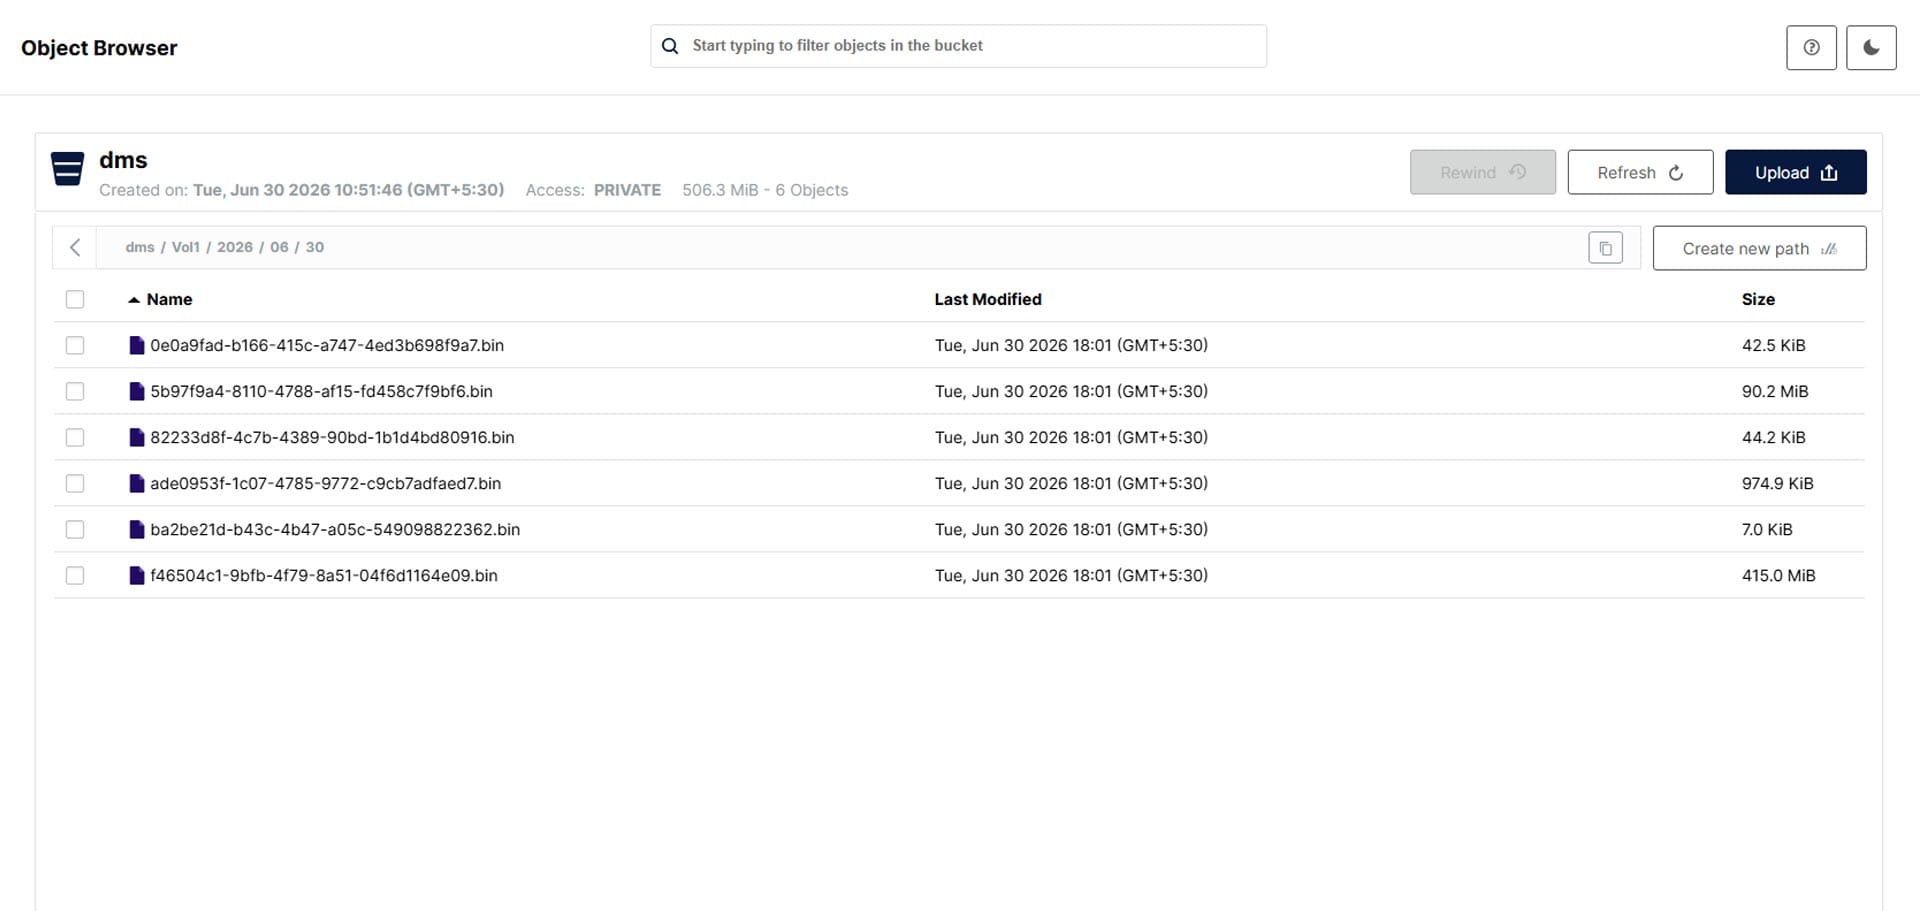
Task: Go to 2026 in breadcrumb path
Action: (x=235, y=247)
